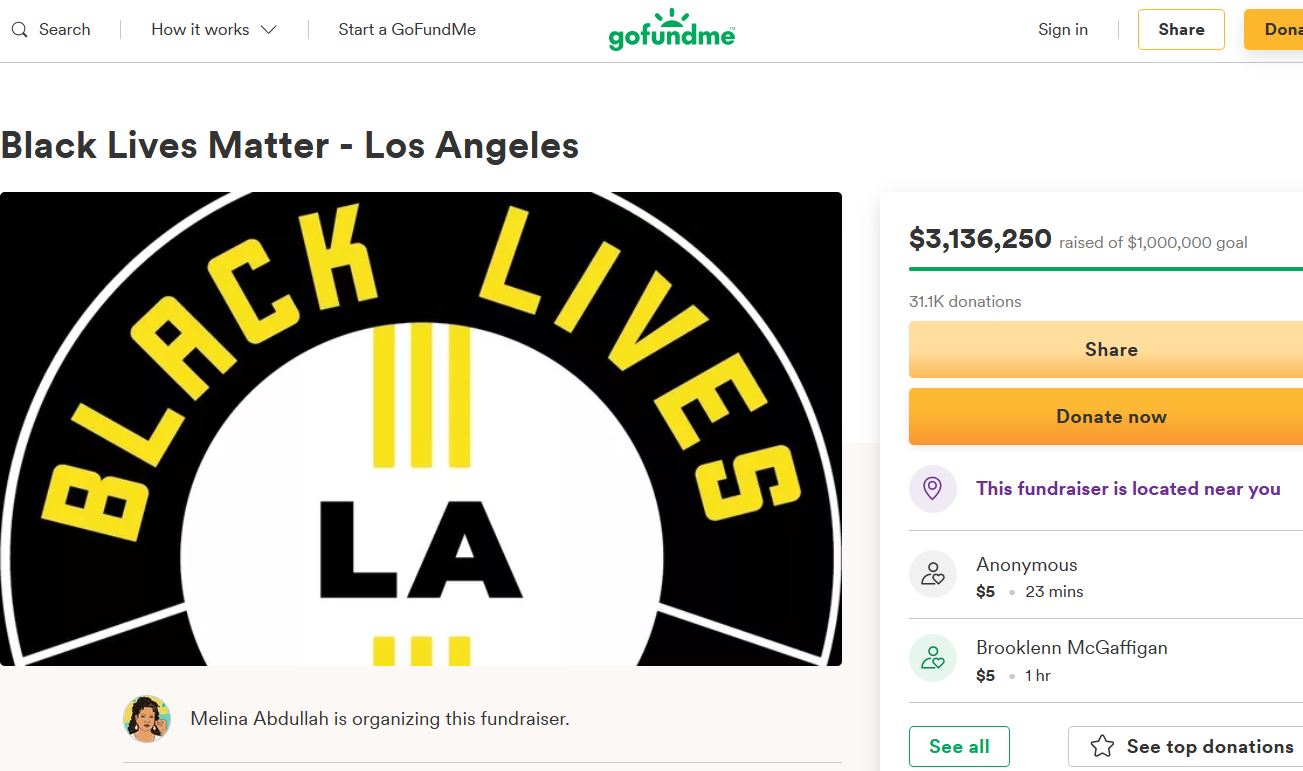Click the search magnifying glass icon
The height and width of the screenshot is (771, 1303).
[x=20, y=30]
